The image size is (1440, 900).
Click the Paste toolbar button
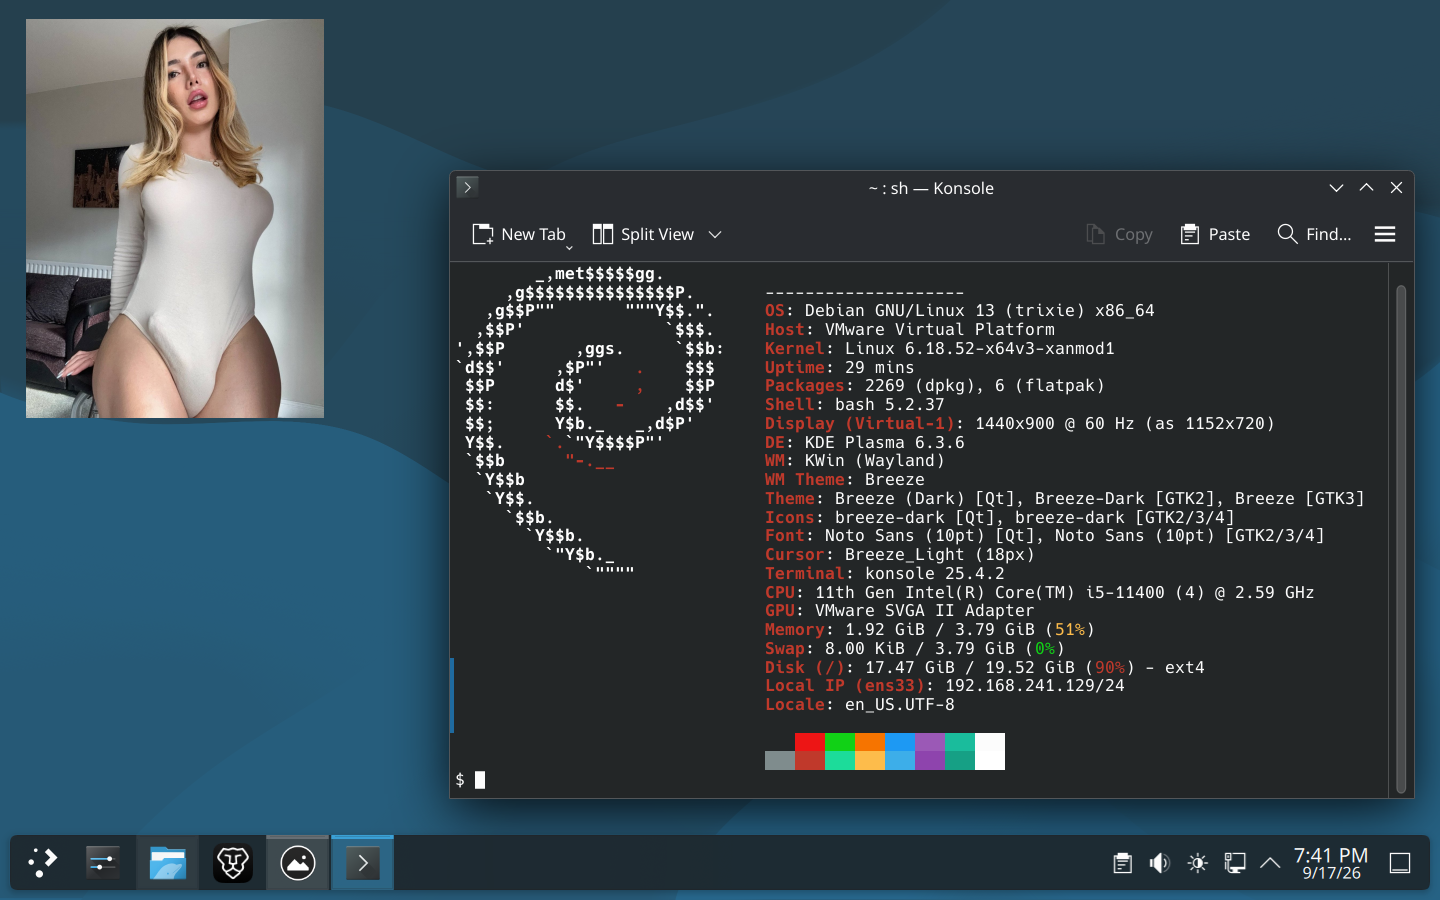tap(1215, 234)
